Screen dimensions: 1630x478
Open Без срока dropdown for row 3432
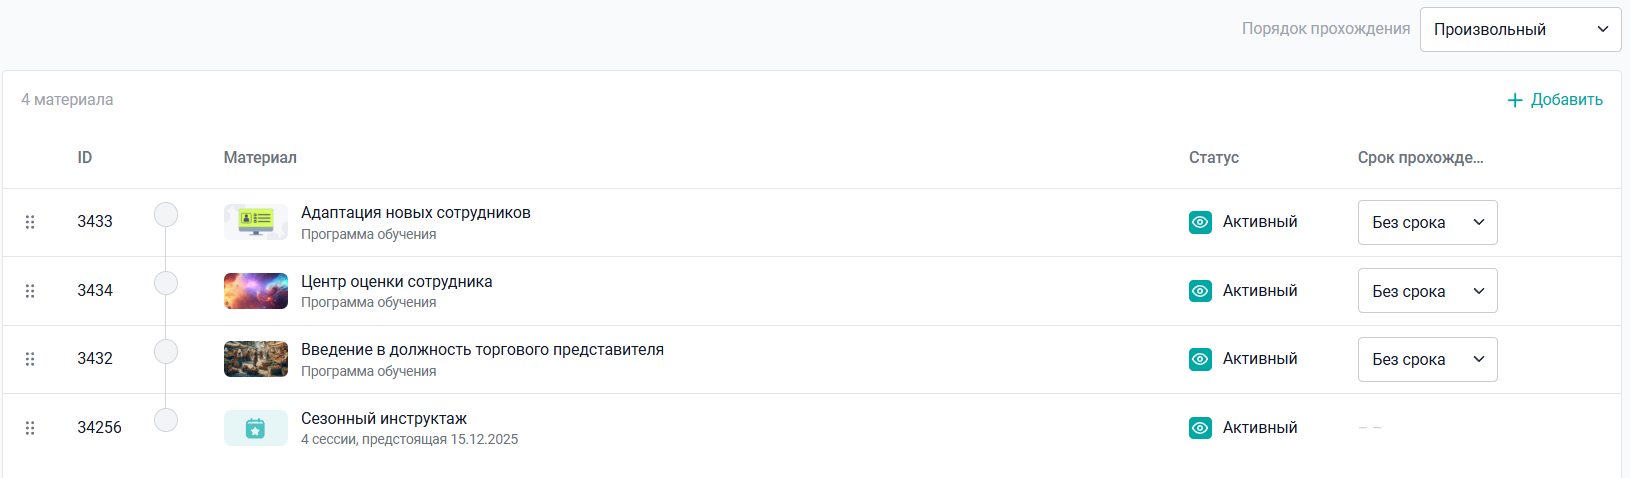click(1427, 359)
